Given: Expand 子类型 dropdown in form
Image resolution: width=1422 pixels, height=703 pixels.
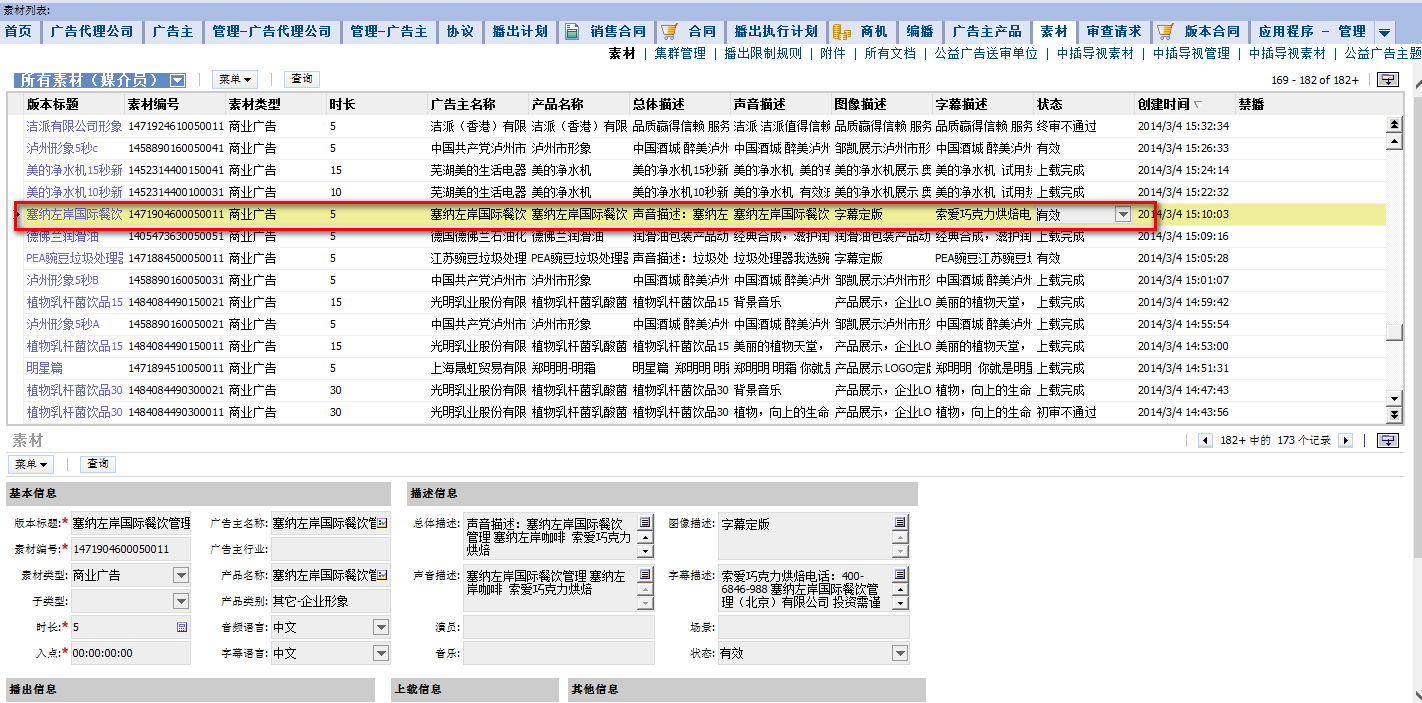Looking at the screenshot, I should coord(181,601).
